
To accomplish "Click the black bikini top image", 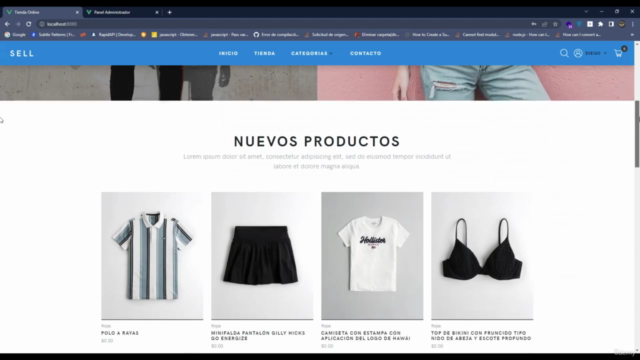I will pyautogui.click(x=482, y=256).
